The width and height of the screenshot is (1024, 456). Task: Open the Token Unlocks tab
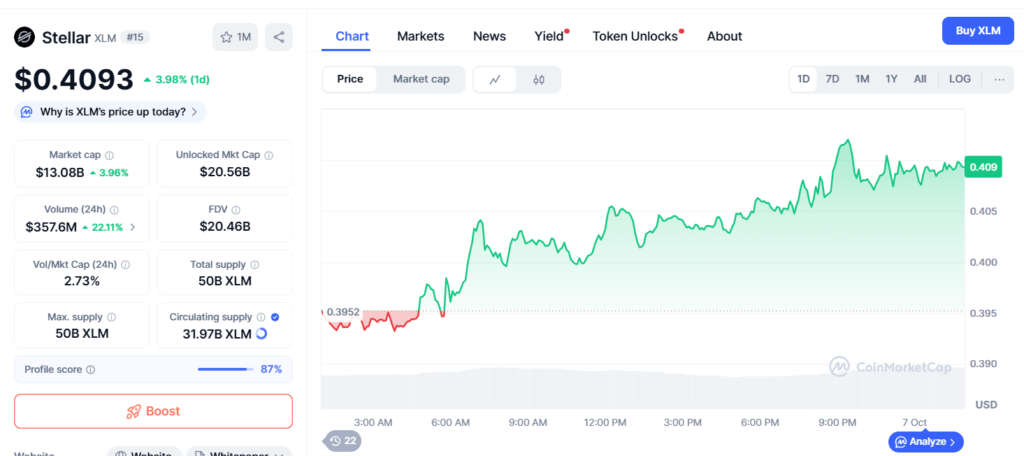[636, 36]
